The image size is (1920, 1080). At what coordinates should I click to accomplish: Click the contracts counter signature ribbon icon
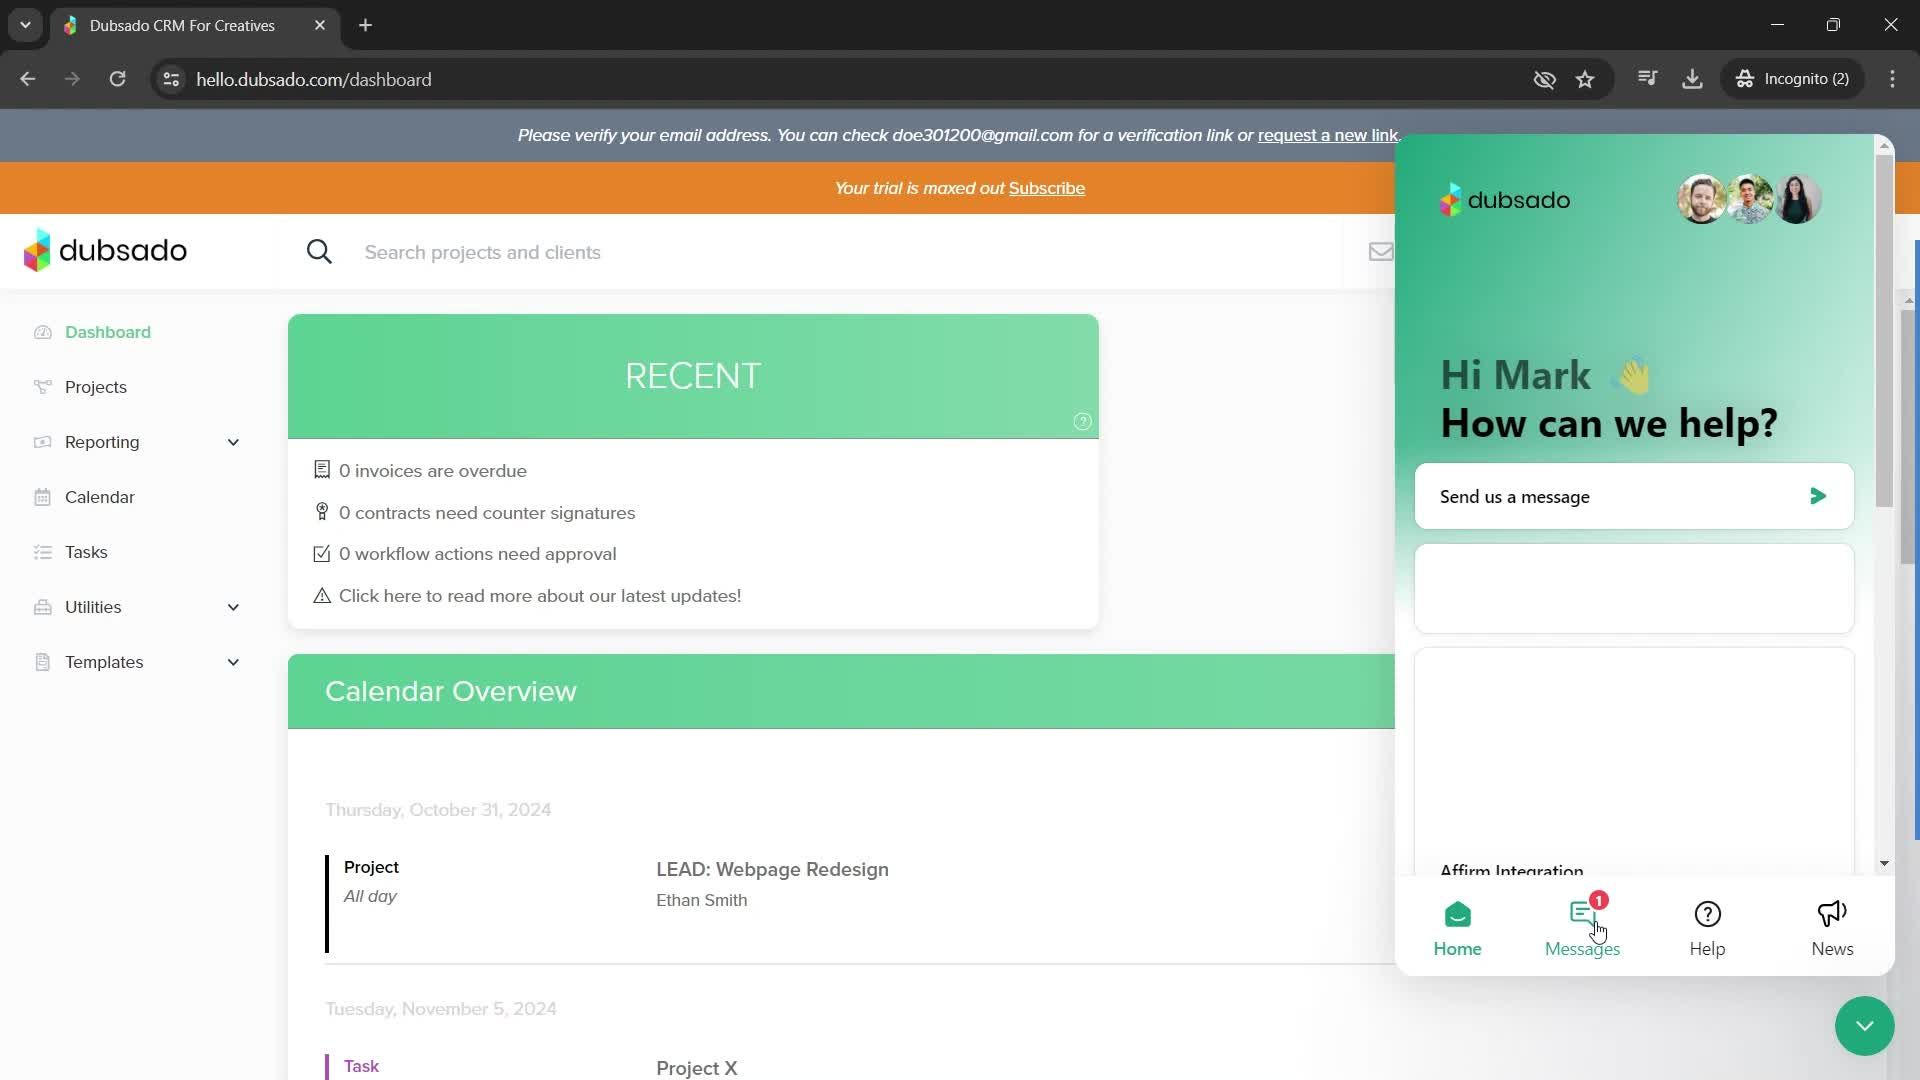[x=322, y=512]
